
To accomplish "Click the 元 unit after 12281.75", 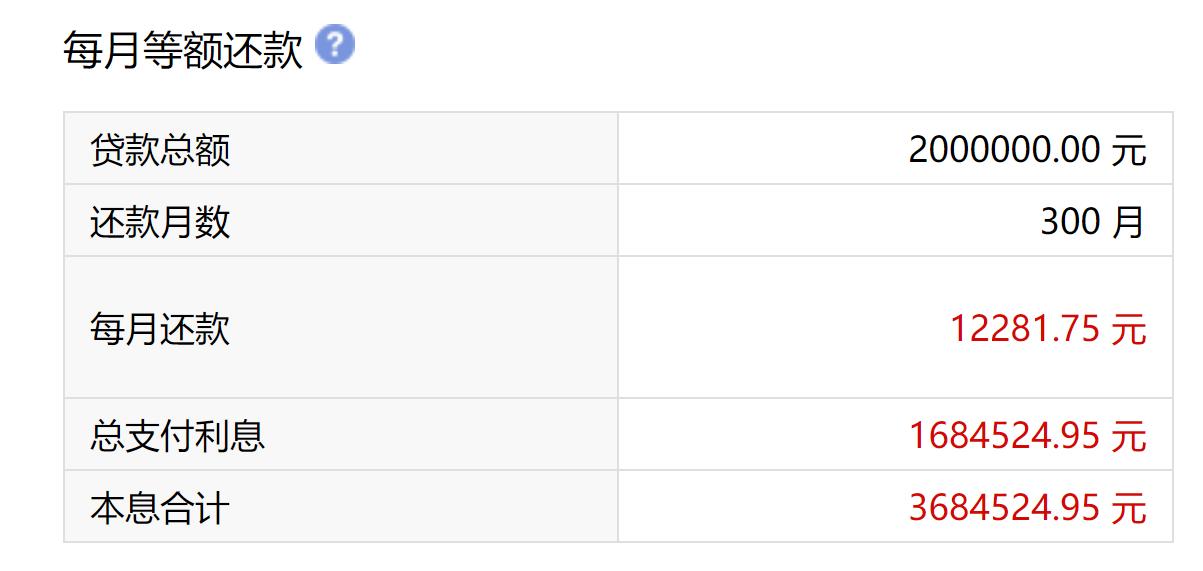I will point(1129,328).
